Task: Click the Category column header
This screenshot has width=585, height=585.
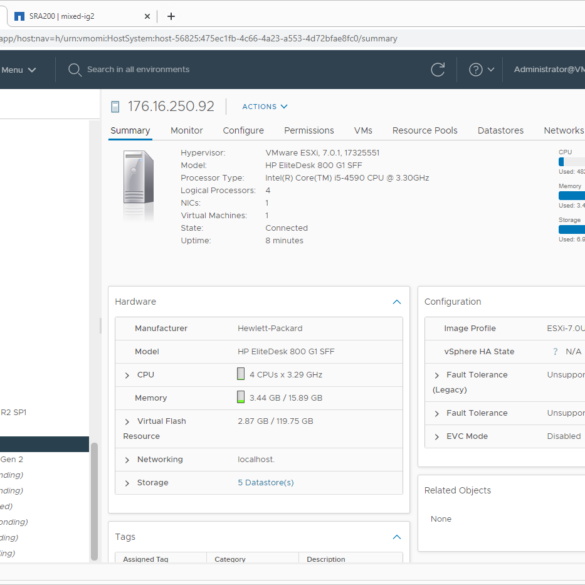Action: pyautogui.click(x=230, y=559)
